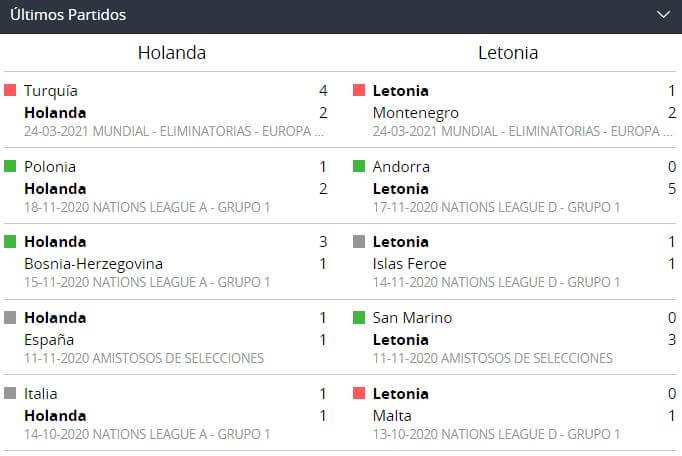682x456 pixels.
Task: Open the Bosnia-Herzegovina team link
Action: 93,264
